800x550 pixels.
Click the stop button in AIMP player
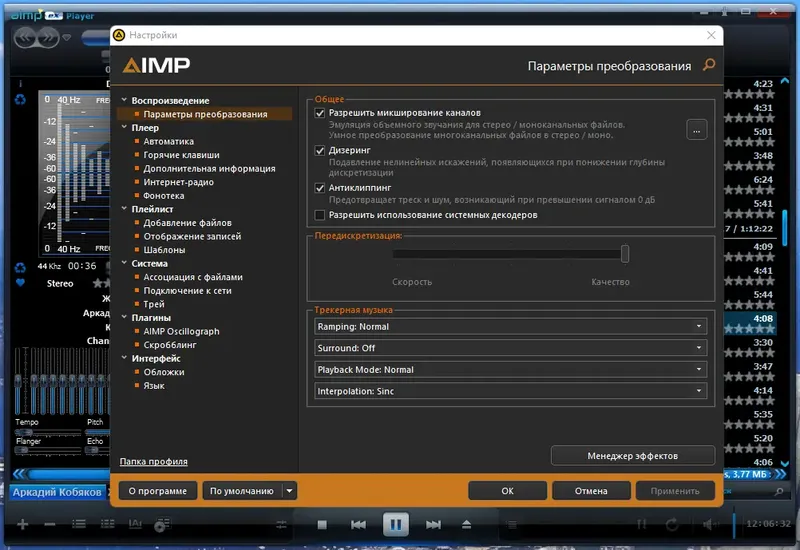pos(322,524)
